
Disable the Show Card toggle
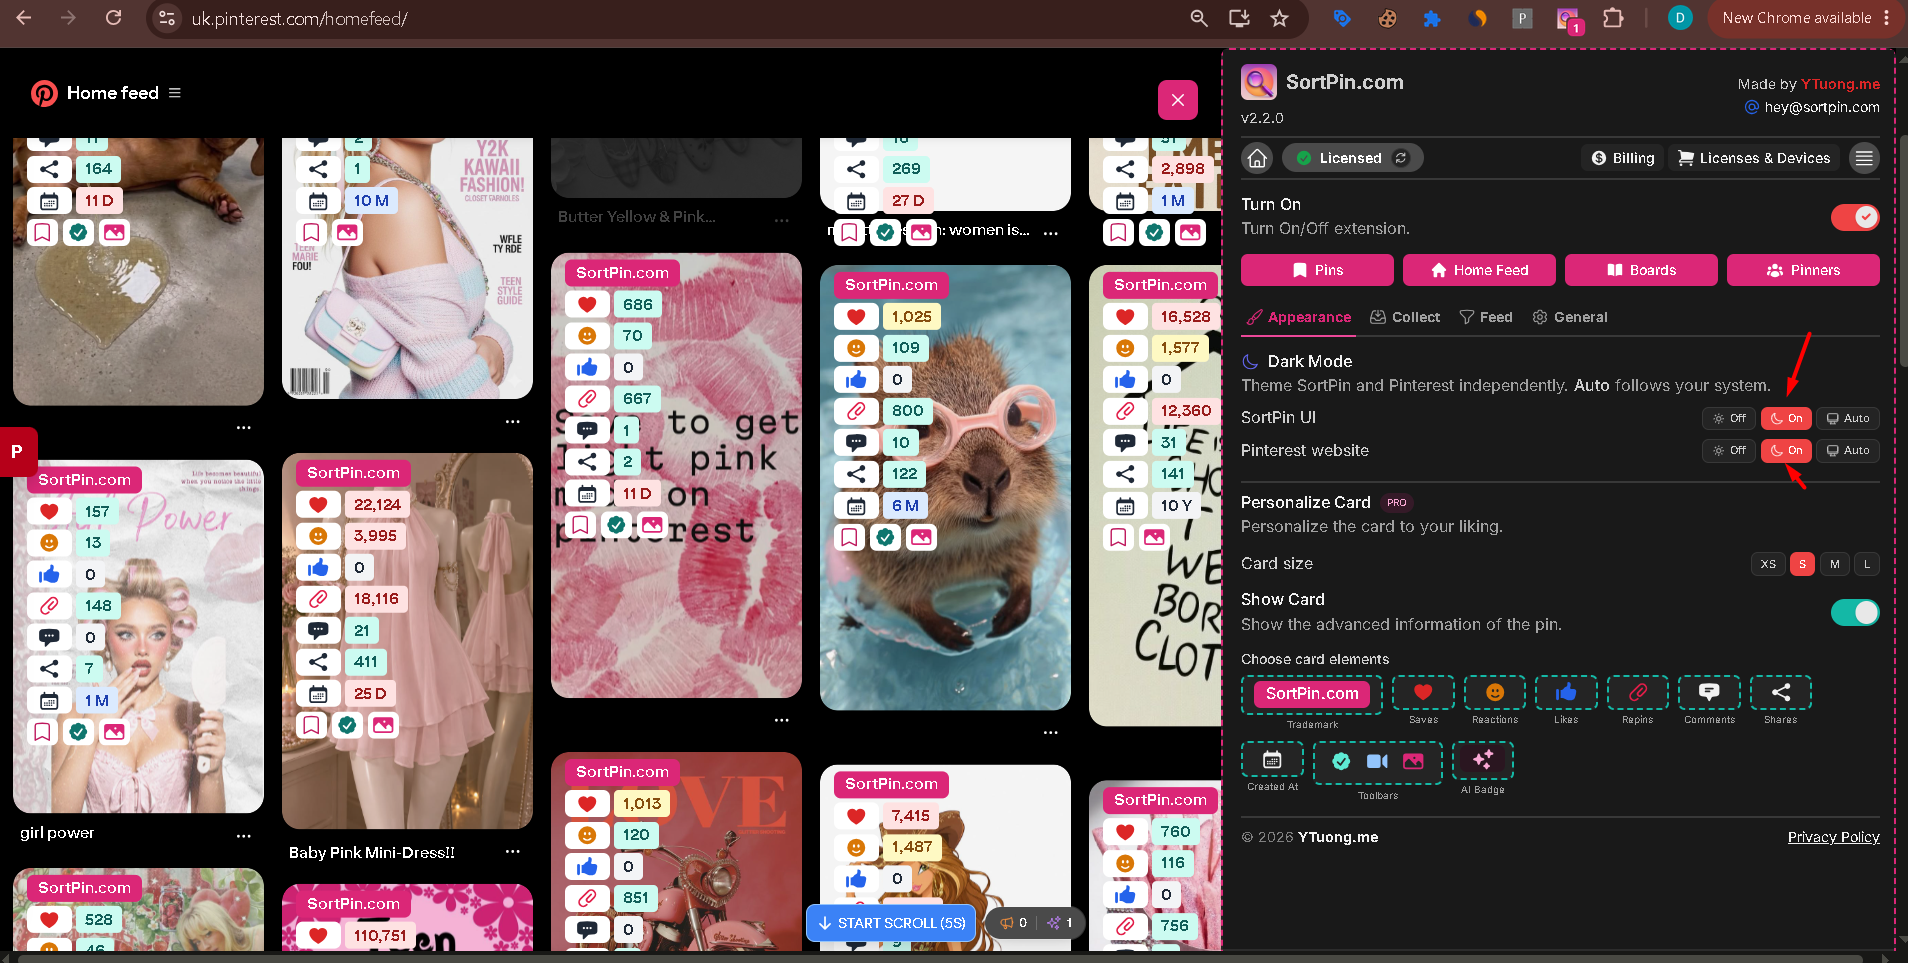(1855, 612)
